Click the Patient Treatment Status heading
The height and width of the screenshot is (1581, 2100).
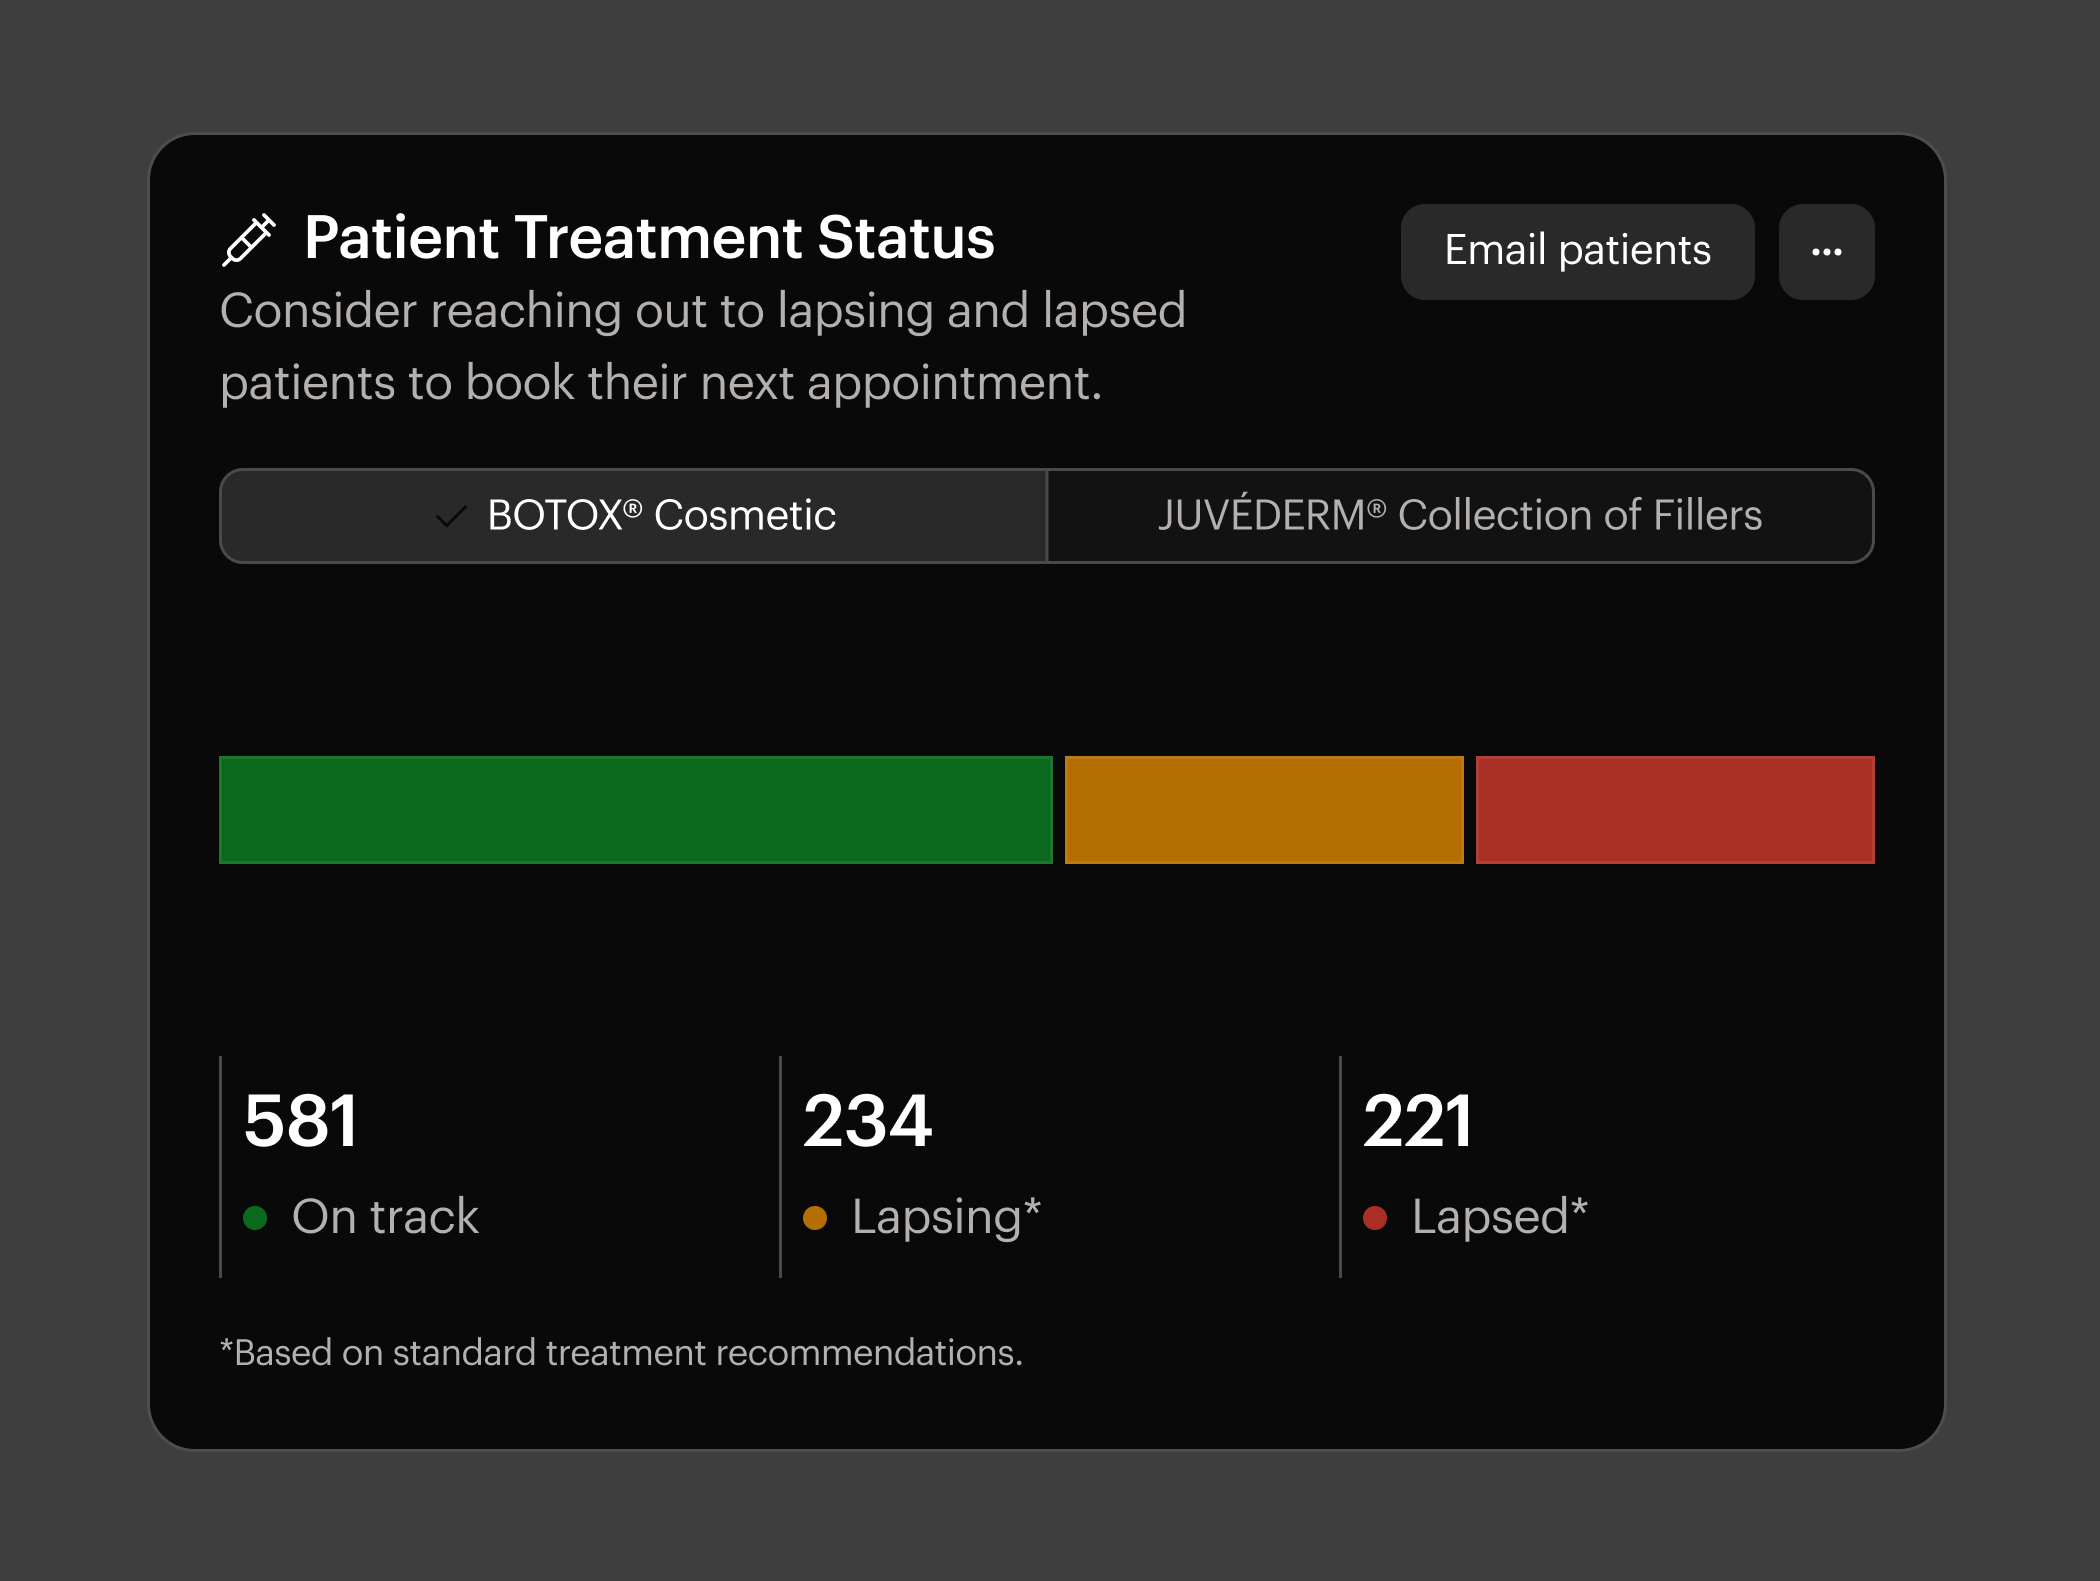pos(650,238)
